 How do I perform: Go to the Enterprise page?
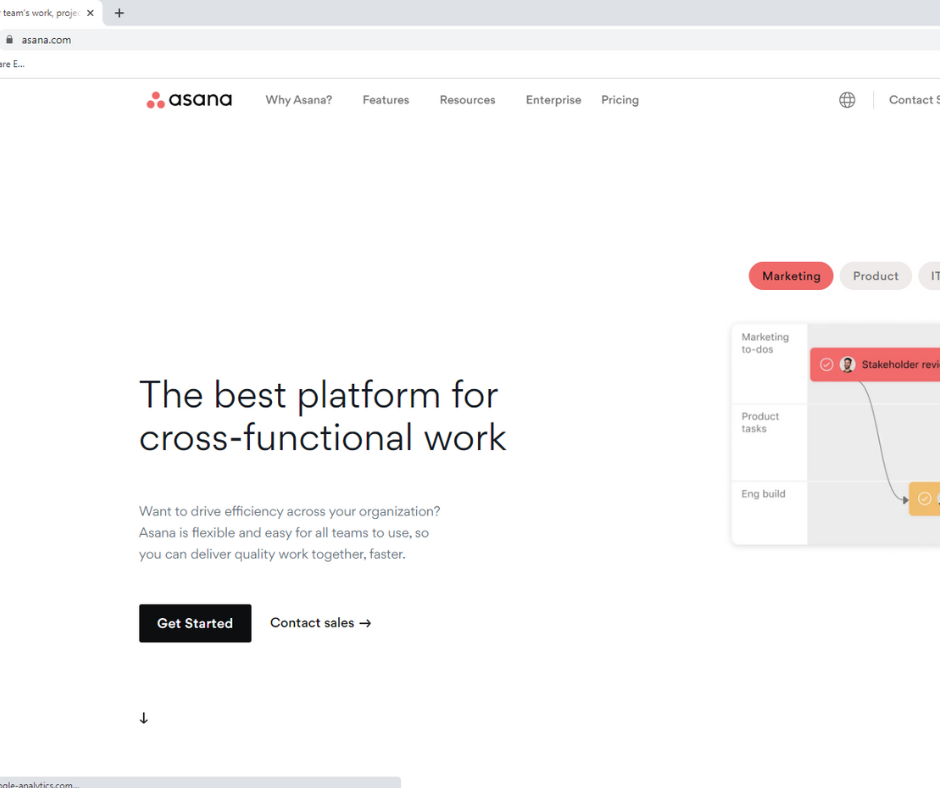(x=553, y=100)
